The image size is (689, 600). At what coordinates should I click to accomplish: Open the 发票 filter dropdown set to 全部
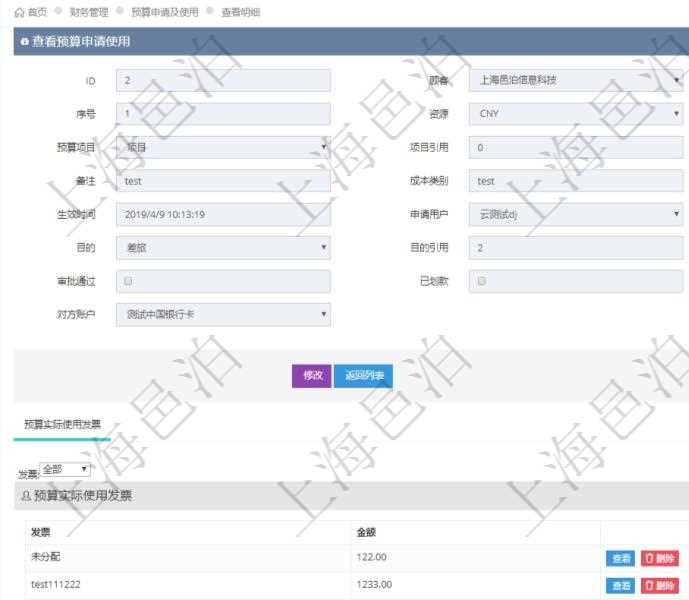point(65,469)
